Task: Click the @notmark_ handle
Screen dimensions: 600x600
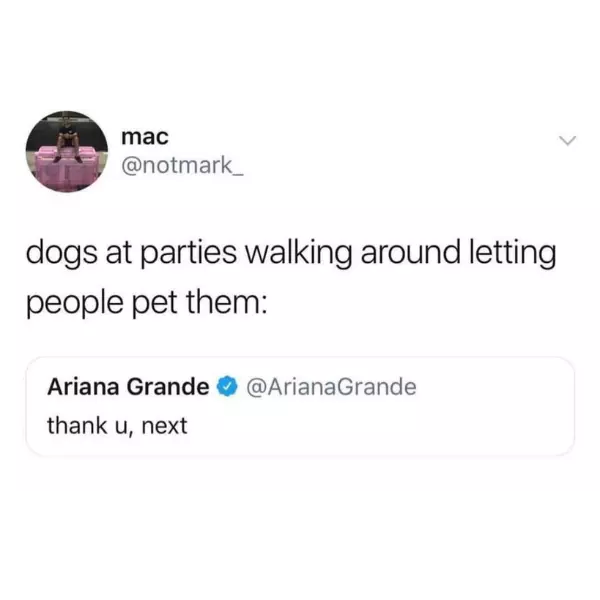Action: pyautogui.click(x=182, y=166)
